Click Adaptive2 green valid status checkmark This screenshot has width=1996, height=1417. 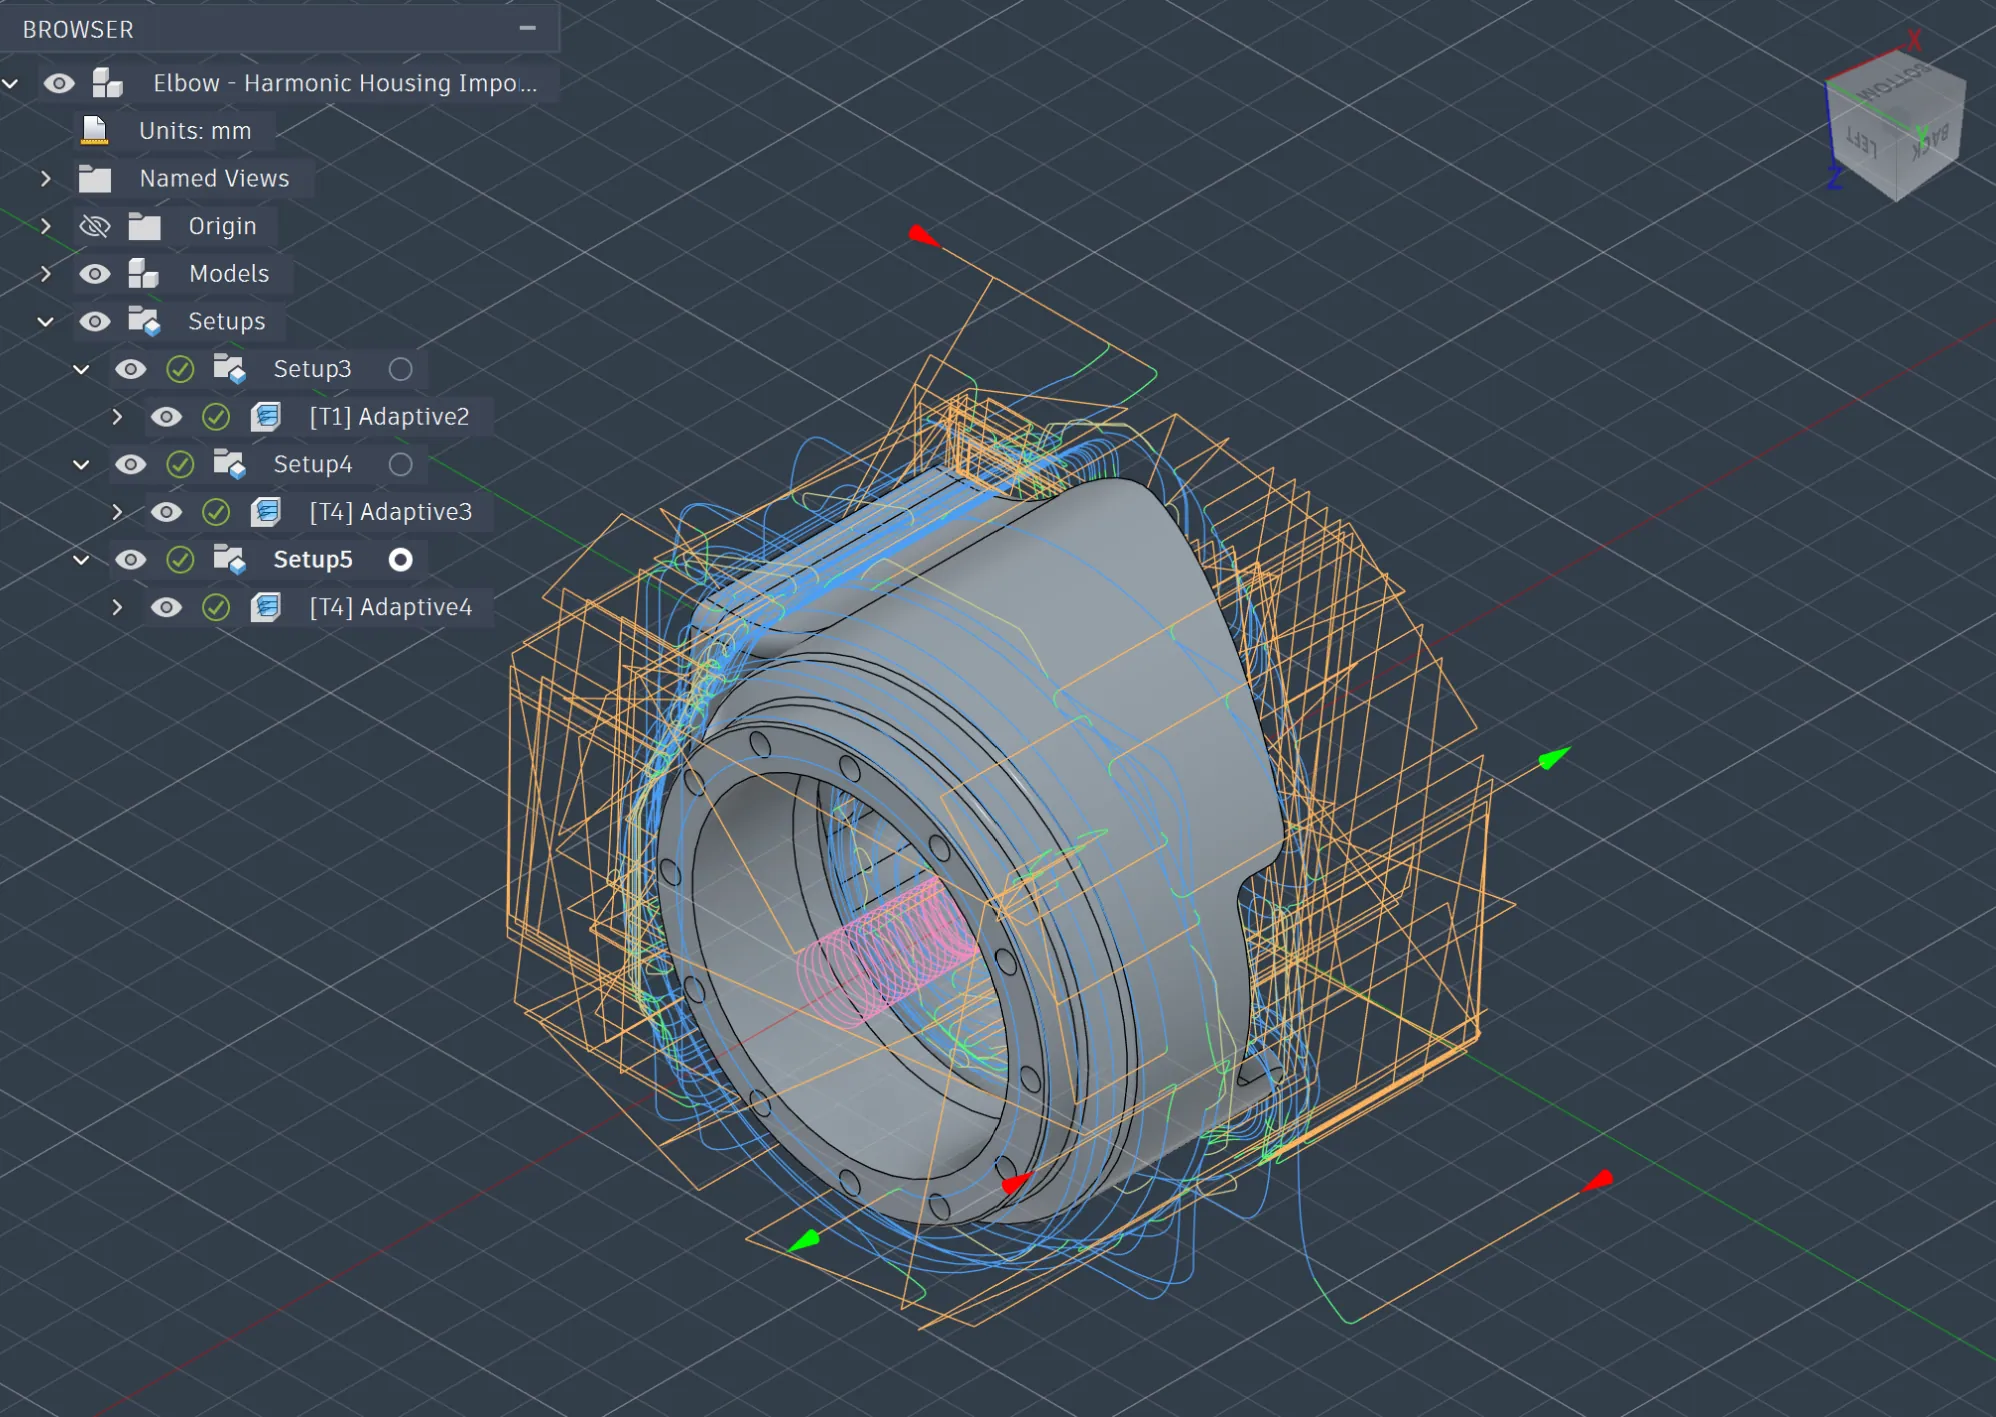[x=216, y=416]
